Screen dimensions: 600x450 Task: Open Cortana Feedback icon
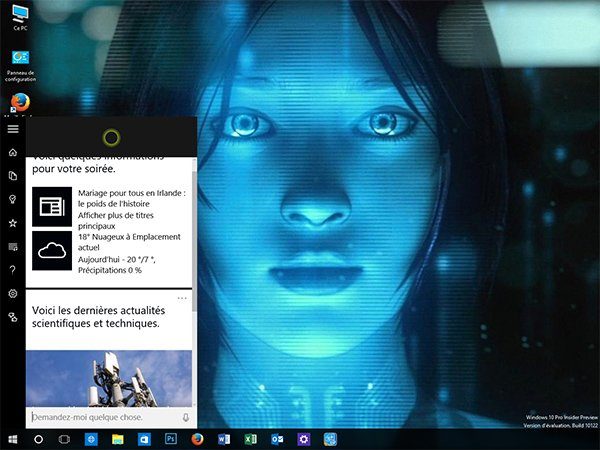tap(13, 317)
